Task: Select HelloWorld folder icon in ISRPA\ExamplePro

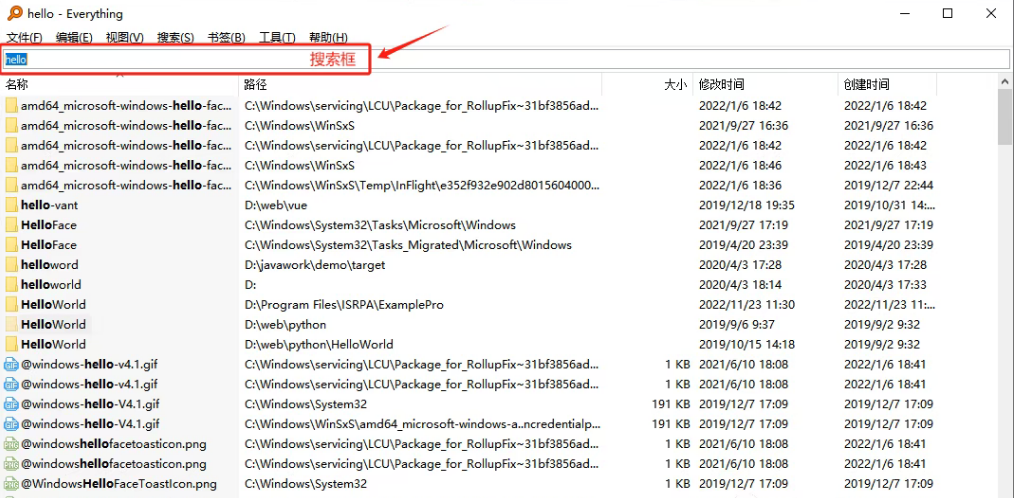Action: click(x=11, y=305)
